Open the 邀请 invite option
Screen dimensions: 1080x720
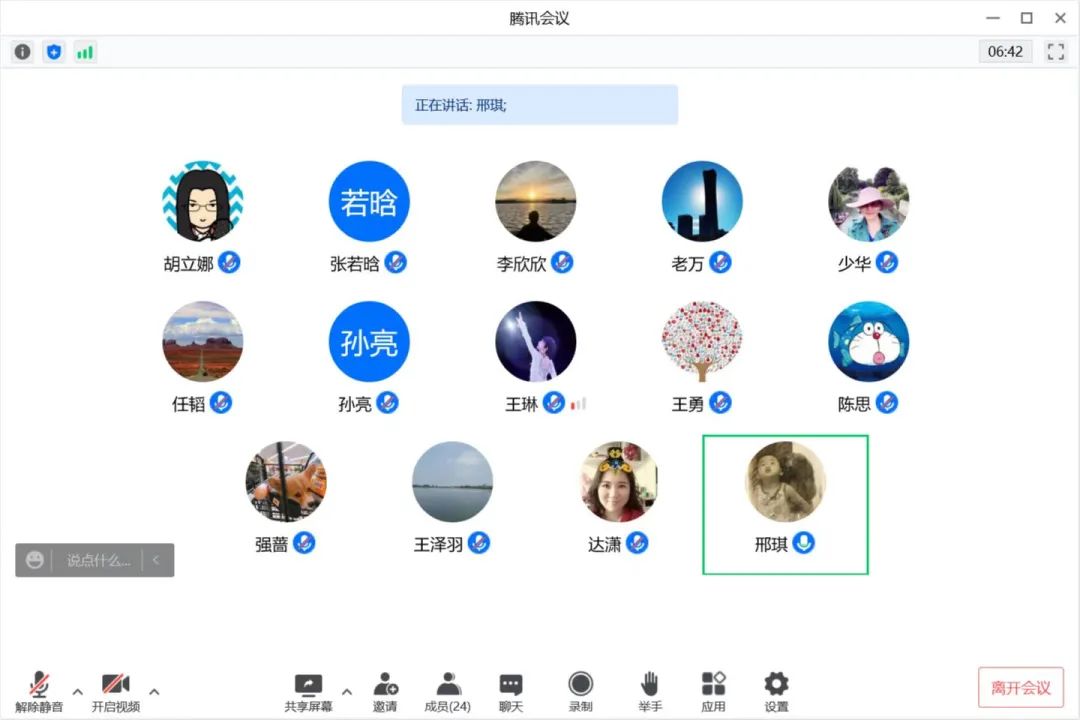[x=385, y=692]
